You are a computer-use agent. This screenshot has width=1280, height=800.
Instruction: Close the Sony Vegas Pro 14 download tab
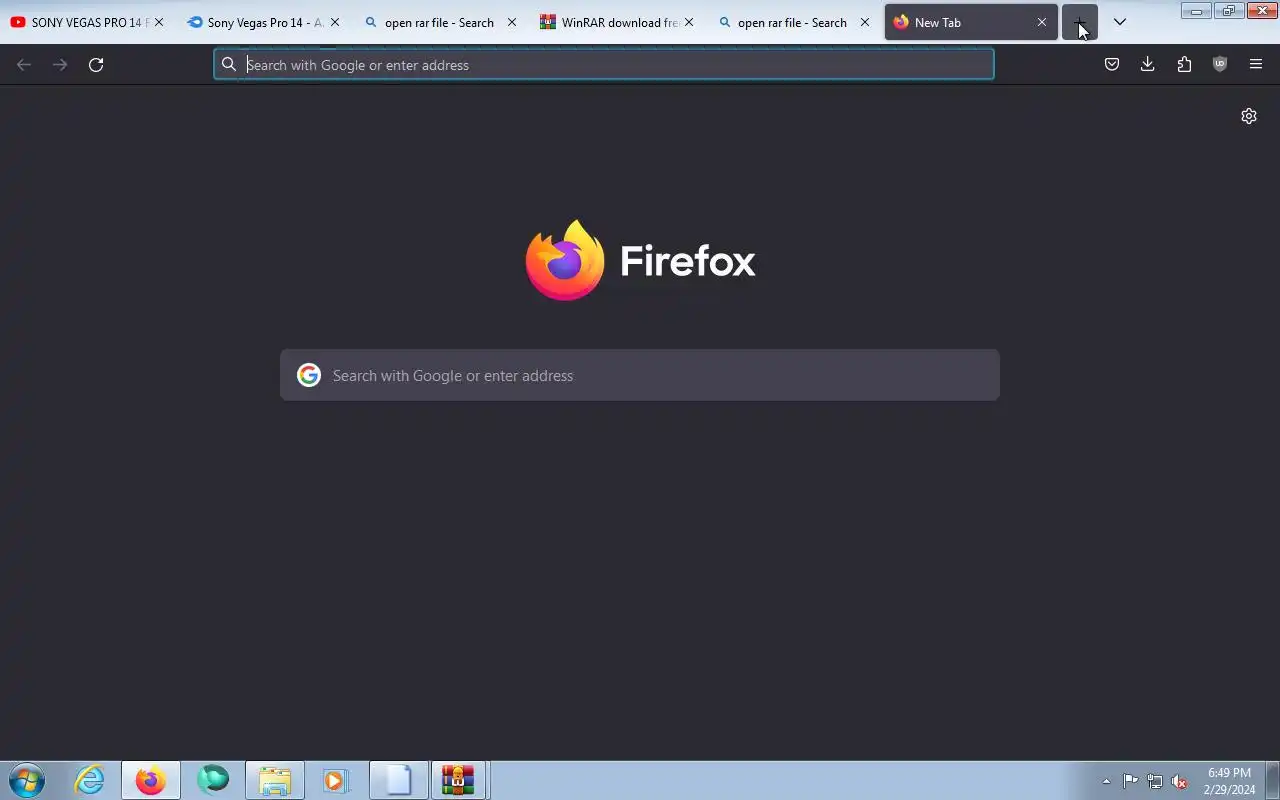click(335, 22)
